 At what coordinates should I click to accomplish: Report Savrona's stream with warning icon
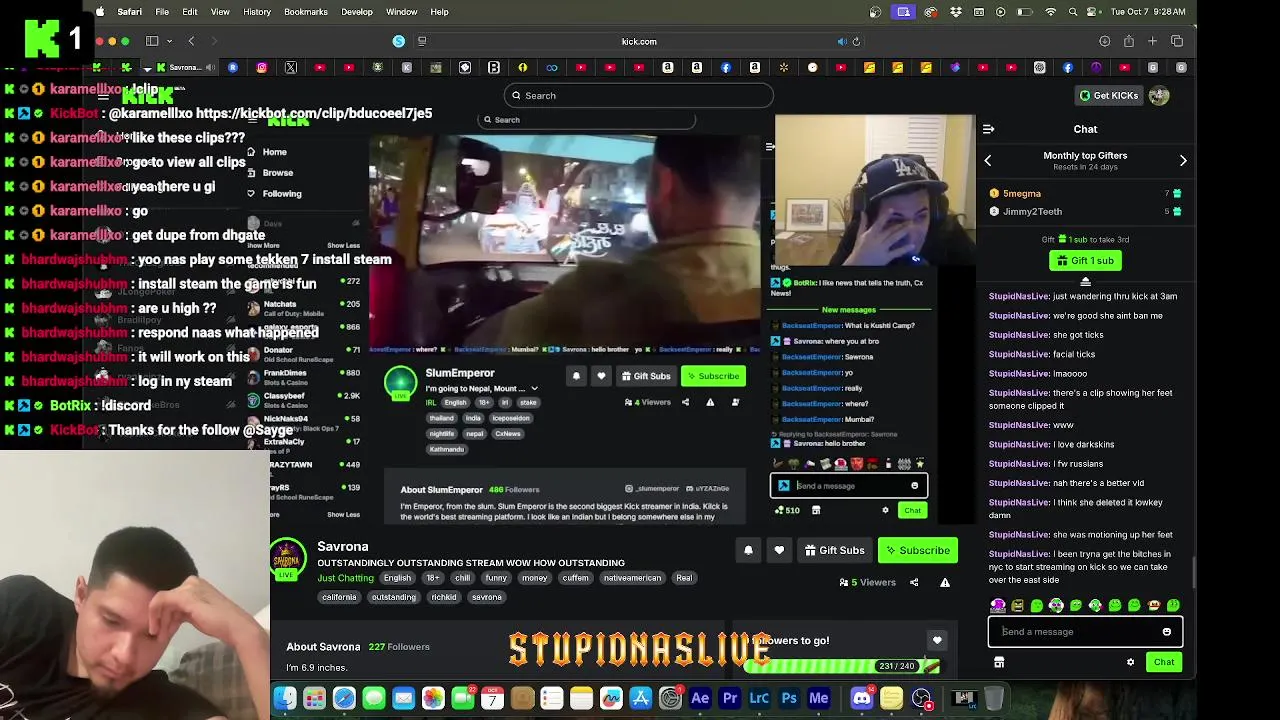(944, 582)
